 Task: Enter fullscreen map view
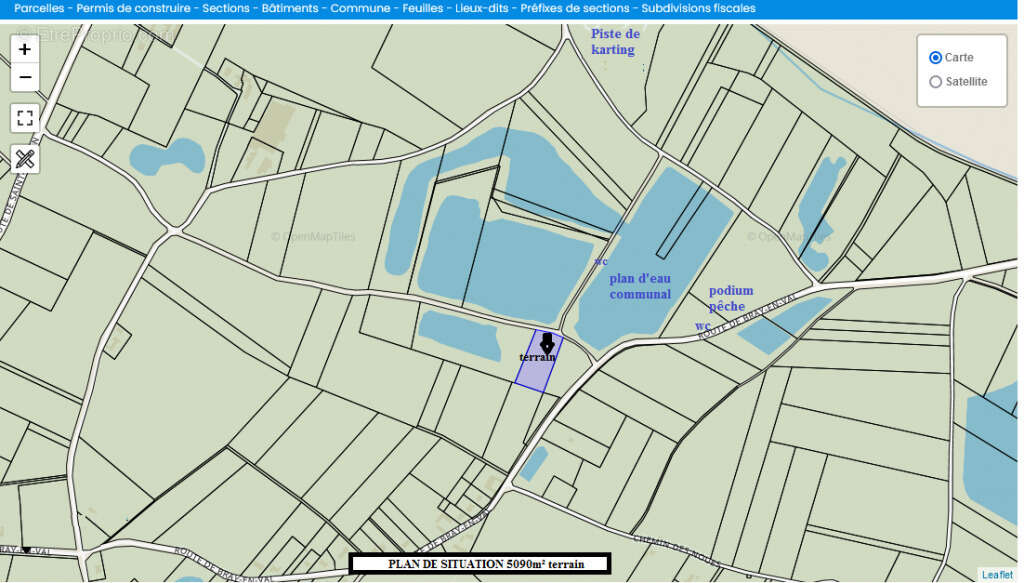(x=25, y=118)
